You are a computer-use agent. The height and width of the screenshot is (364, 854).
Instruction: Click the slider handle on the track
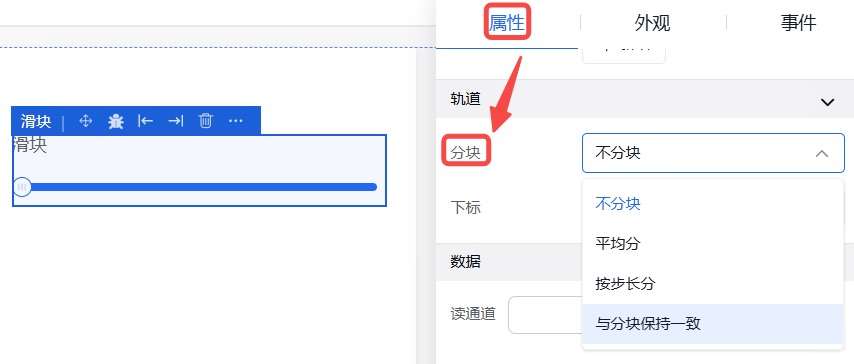pos(22,187)
